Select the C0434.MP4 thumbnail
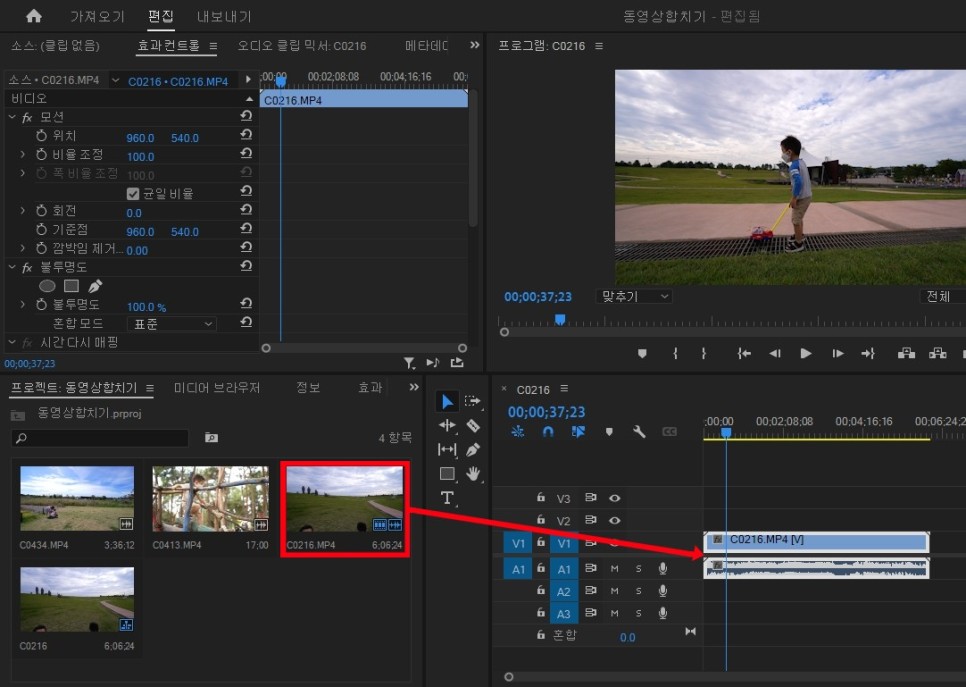This screenshot has height=687, width=966. [77, 498]
